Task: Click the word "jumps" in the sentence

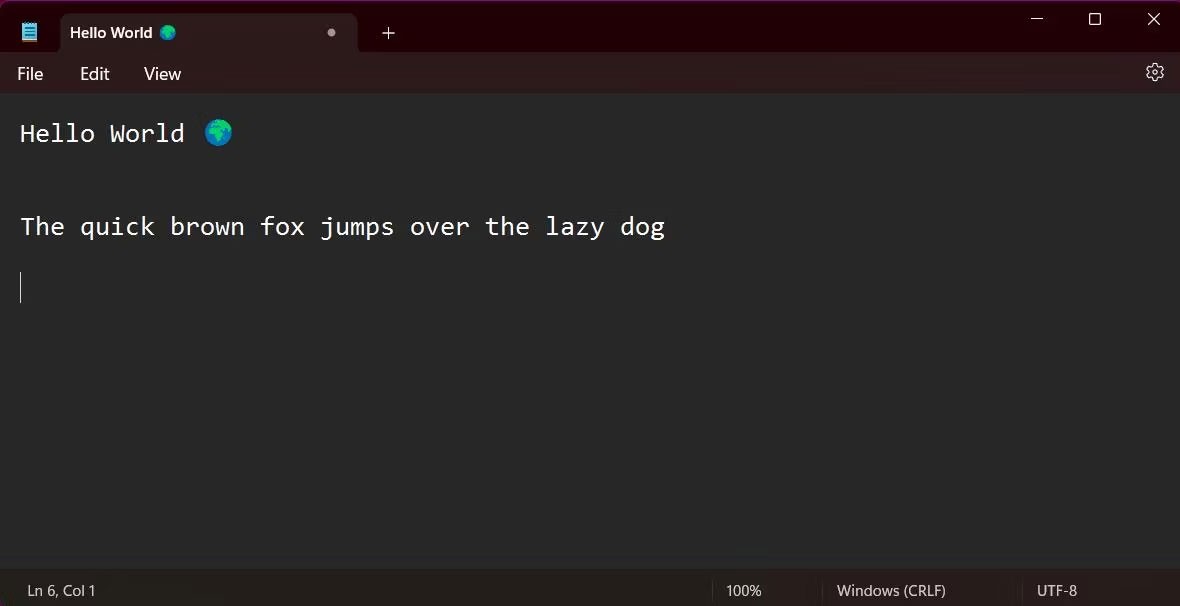Action: 357,227
